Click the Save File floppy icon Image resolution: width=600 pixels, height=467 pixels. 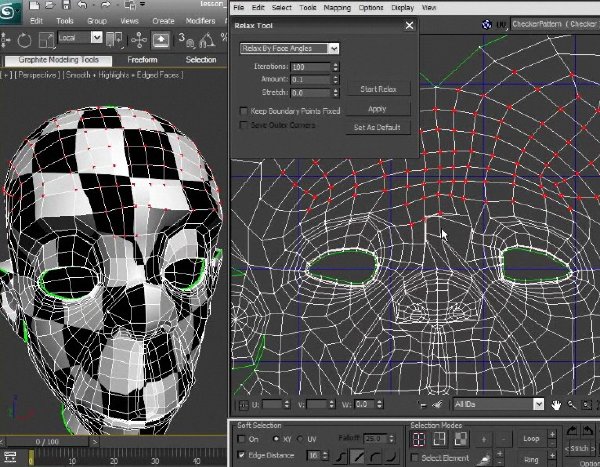point(66,5)
